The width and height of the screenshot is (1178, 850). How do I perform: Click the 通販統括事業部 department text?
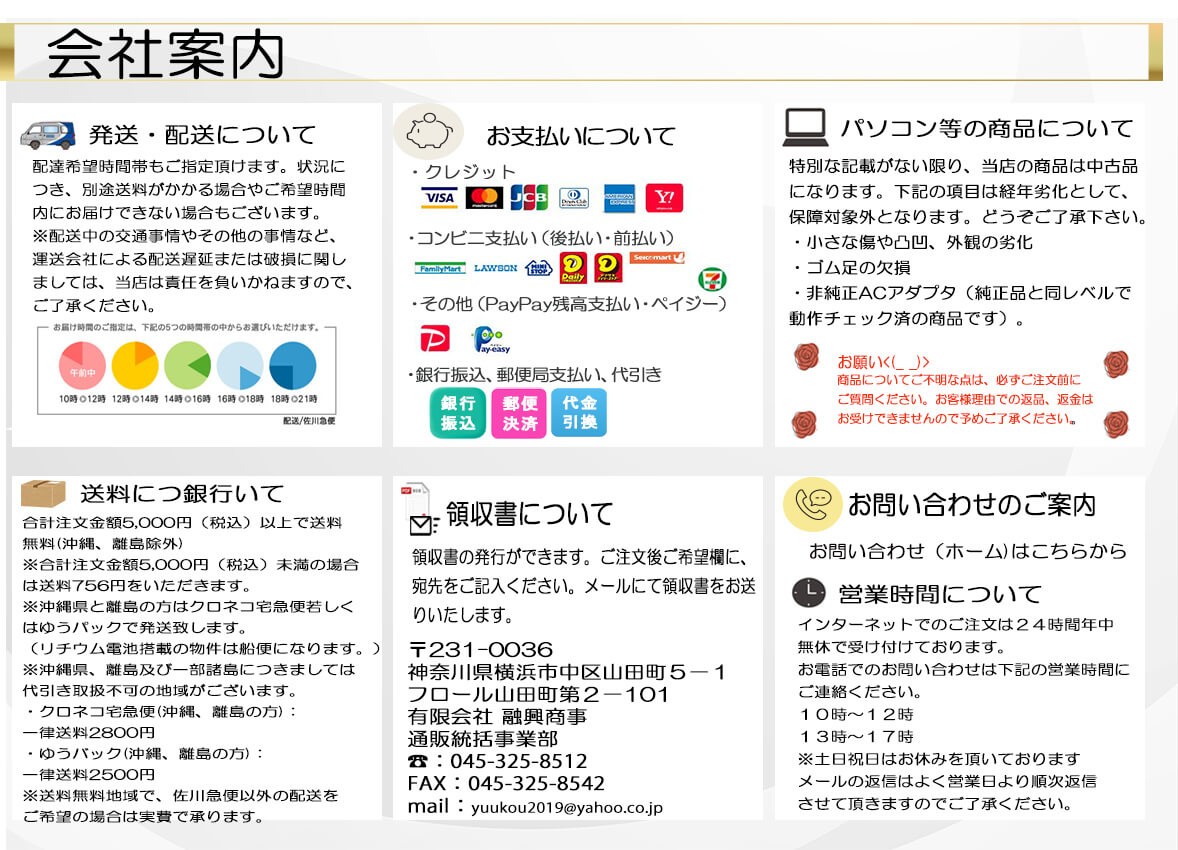(483, 739)
